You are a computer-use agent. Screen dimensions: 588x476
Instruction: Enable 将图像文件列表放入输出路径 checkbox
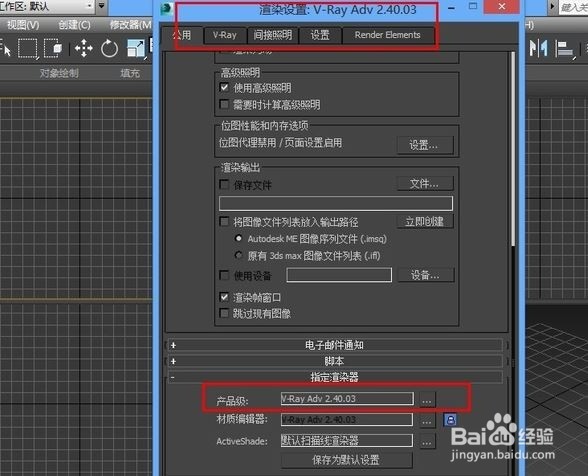point(224,221)
